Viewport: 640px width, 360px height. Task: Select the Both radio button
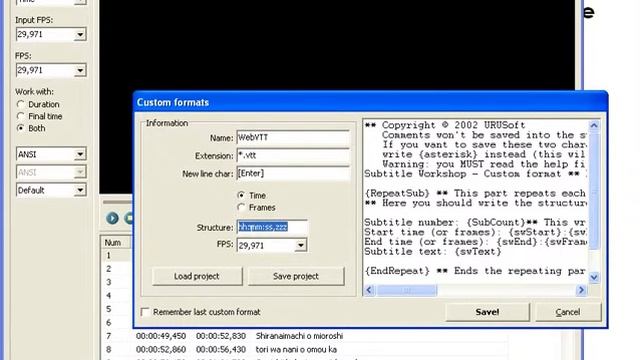click(x=20, y=128)
